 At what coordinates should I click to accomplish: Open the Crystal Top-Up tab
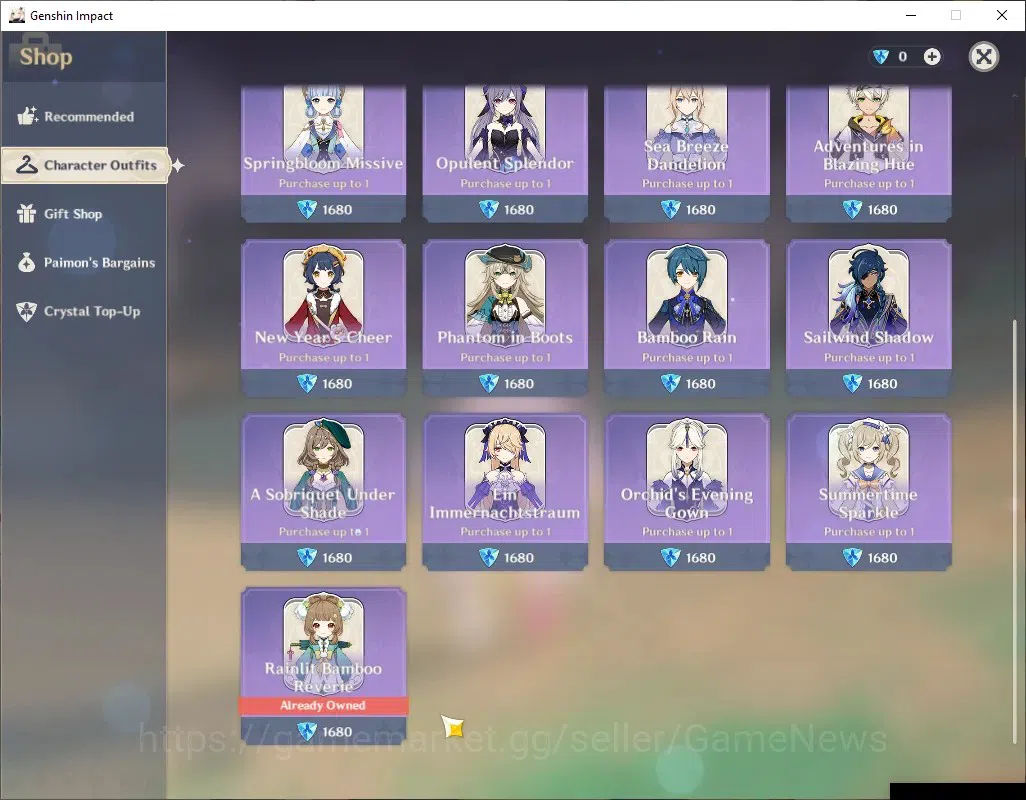[x=83, y=311]
